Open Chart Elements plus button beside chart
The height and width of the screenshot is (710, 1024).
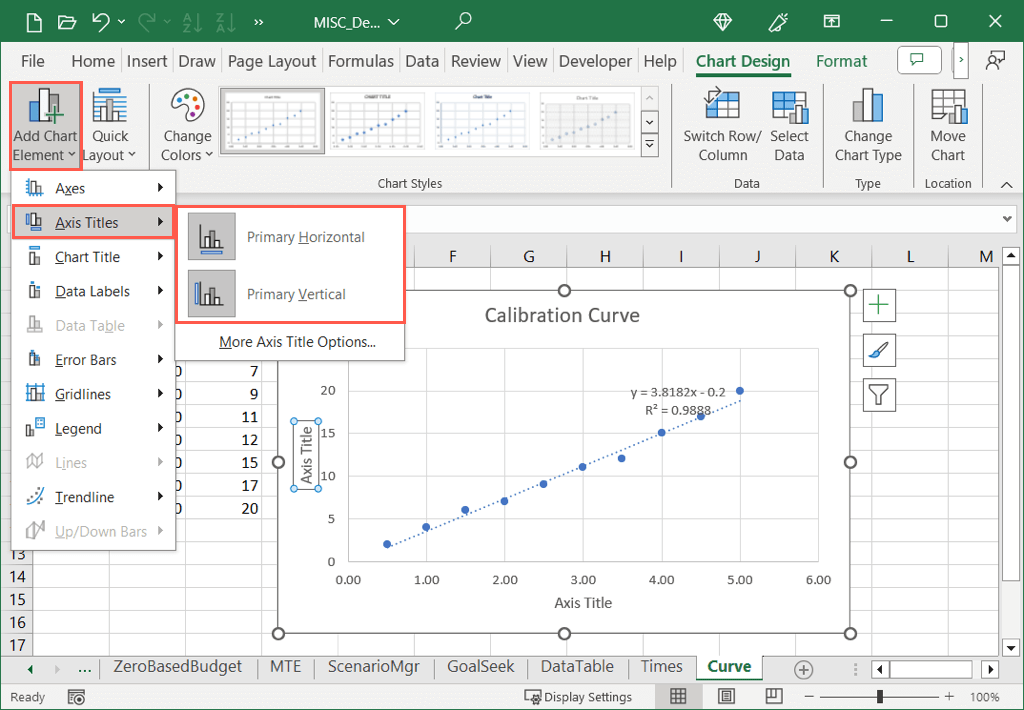[x=879, y=305]
